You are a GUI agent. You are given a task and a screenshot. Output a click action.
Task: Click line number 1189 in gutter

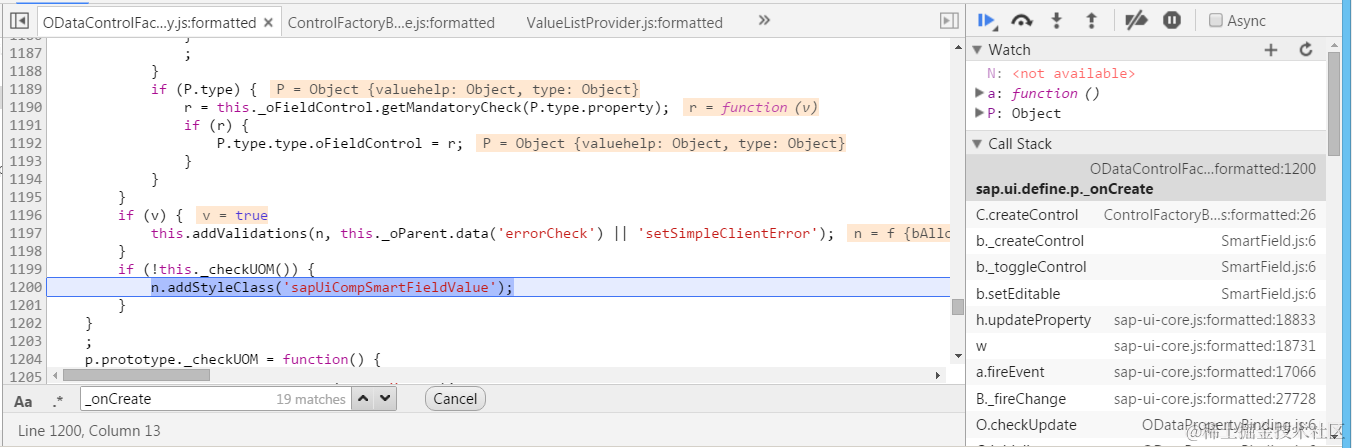(25, 89)
